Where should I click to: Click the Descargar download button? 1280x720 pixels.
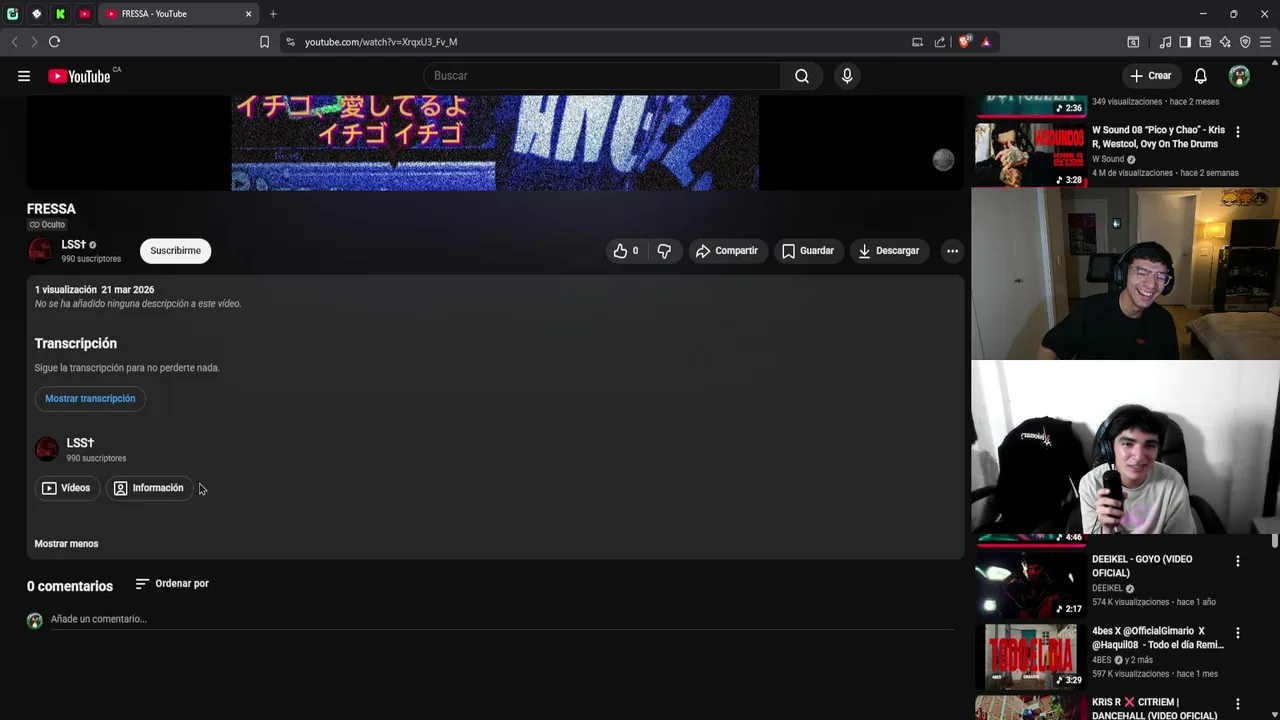tap(889, 251)
